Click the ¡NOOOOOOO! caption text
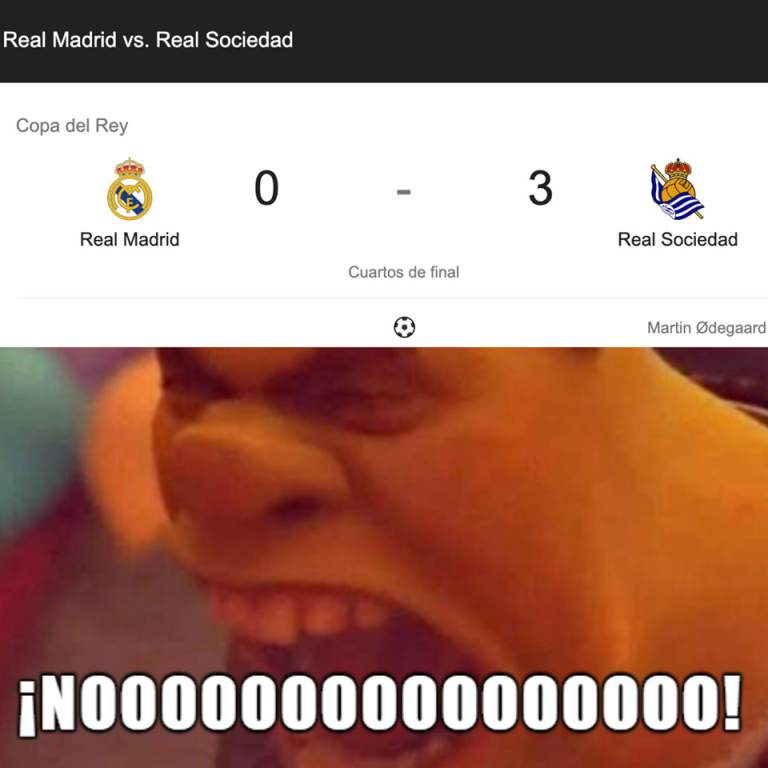 pyautogui.click(x=380, y=704)
